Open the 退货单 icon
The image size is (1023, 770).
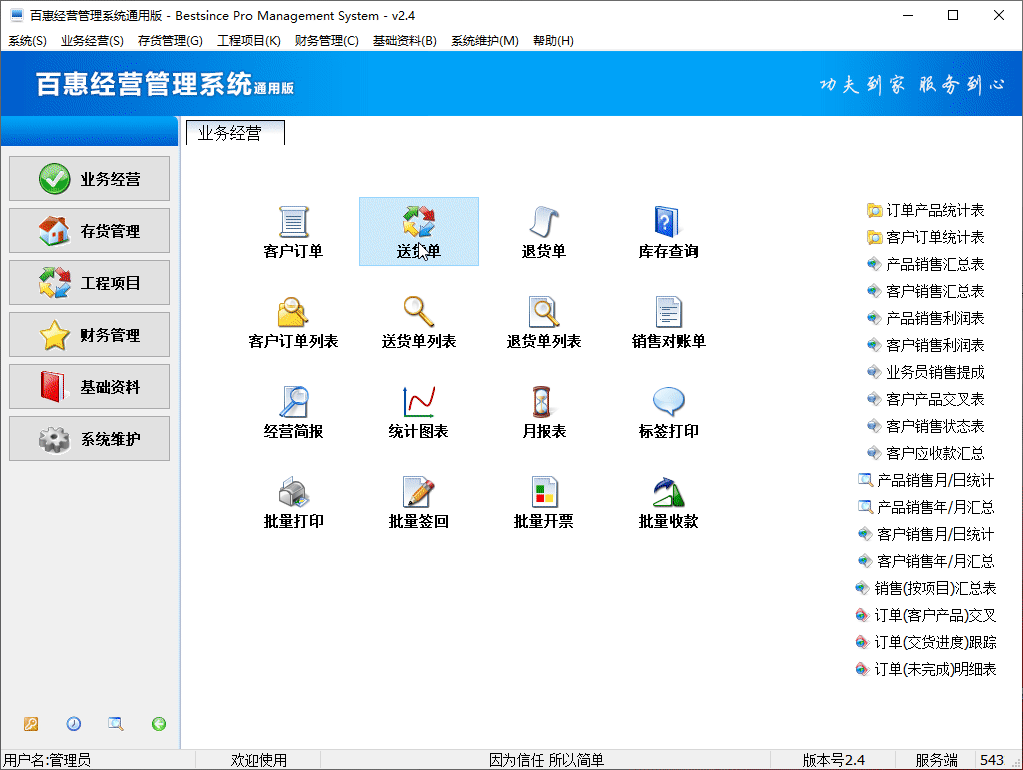[543, 232]
